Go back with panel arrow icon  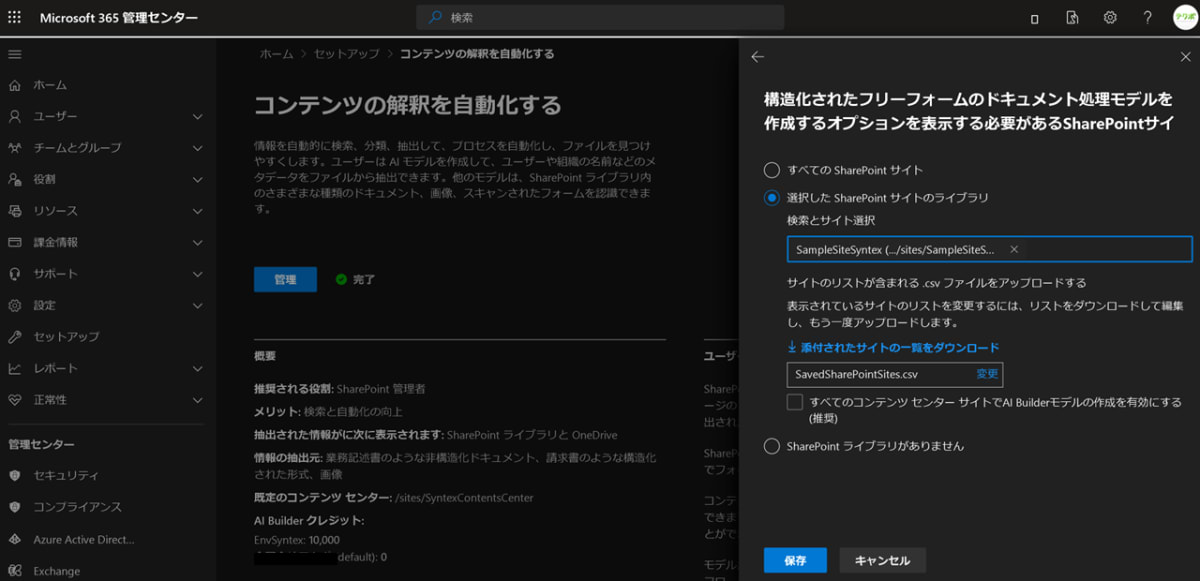[x=757, y=57]
